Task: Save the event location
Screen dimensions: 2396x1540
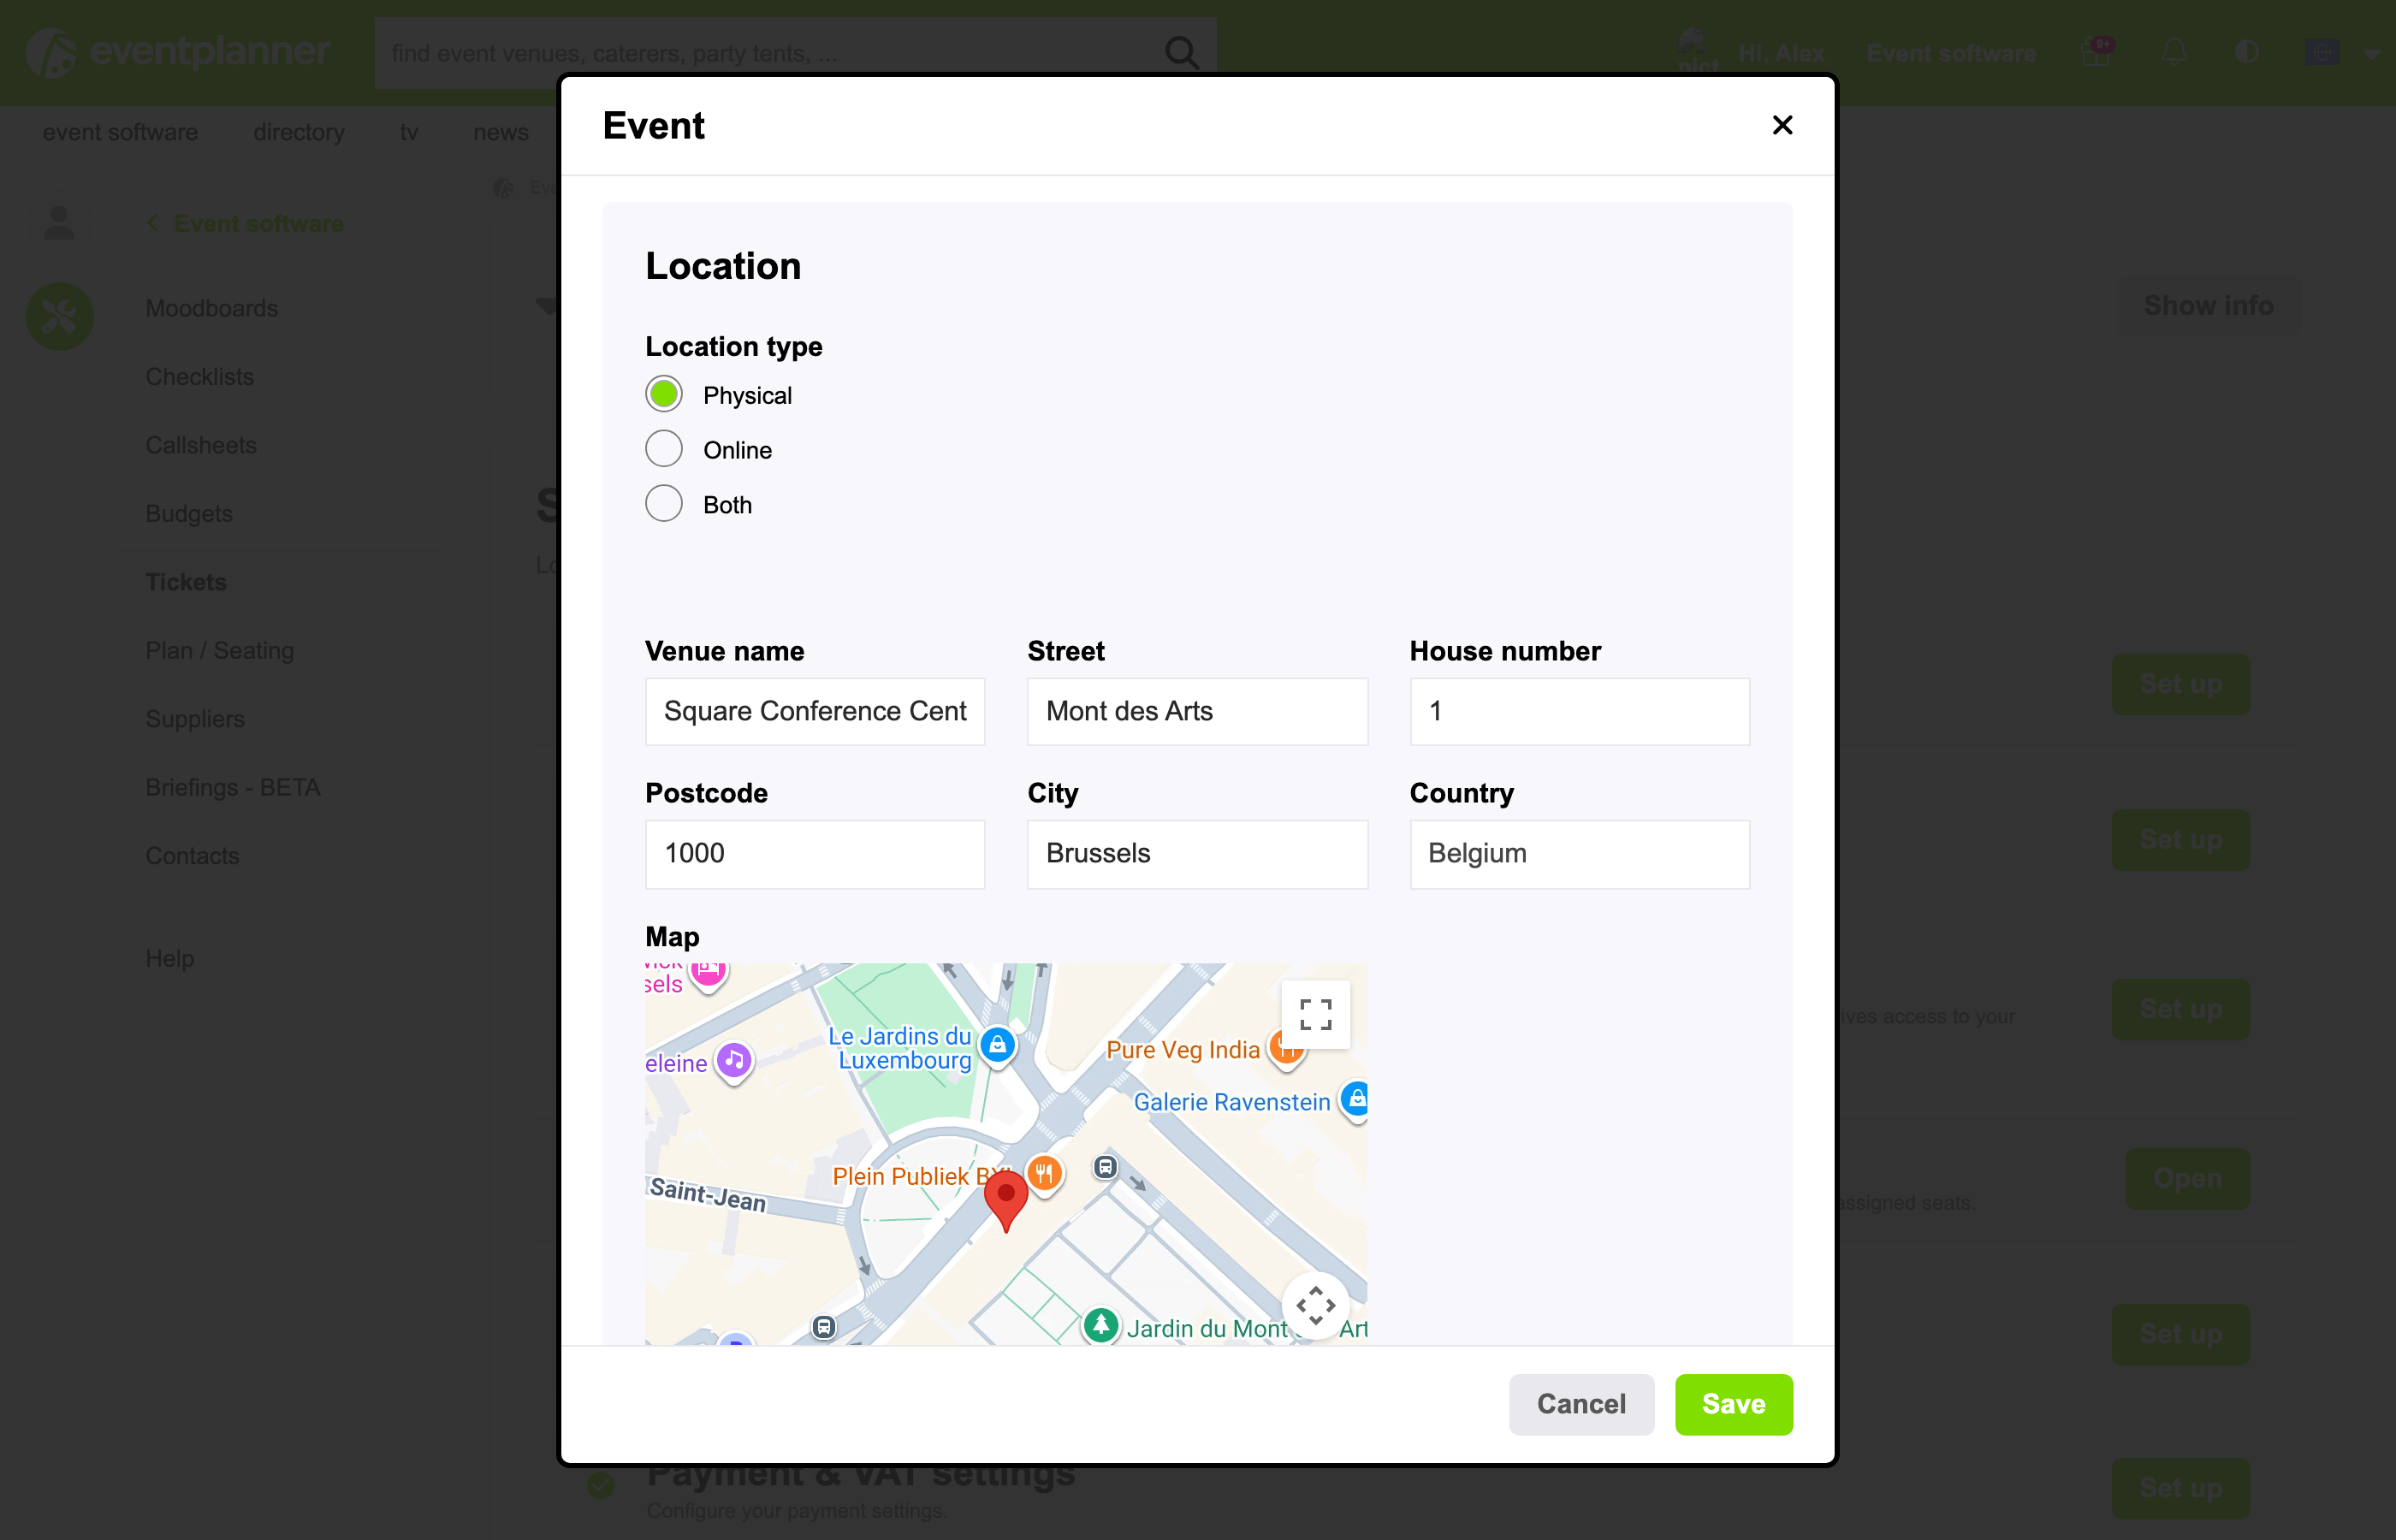Action: click(1733, 1404)
